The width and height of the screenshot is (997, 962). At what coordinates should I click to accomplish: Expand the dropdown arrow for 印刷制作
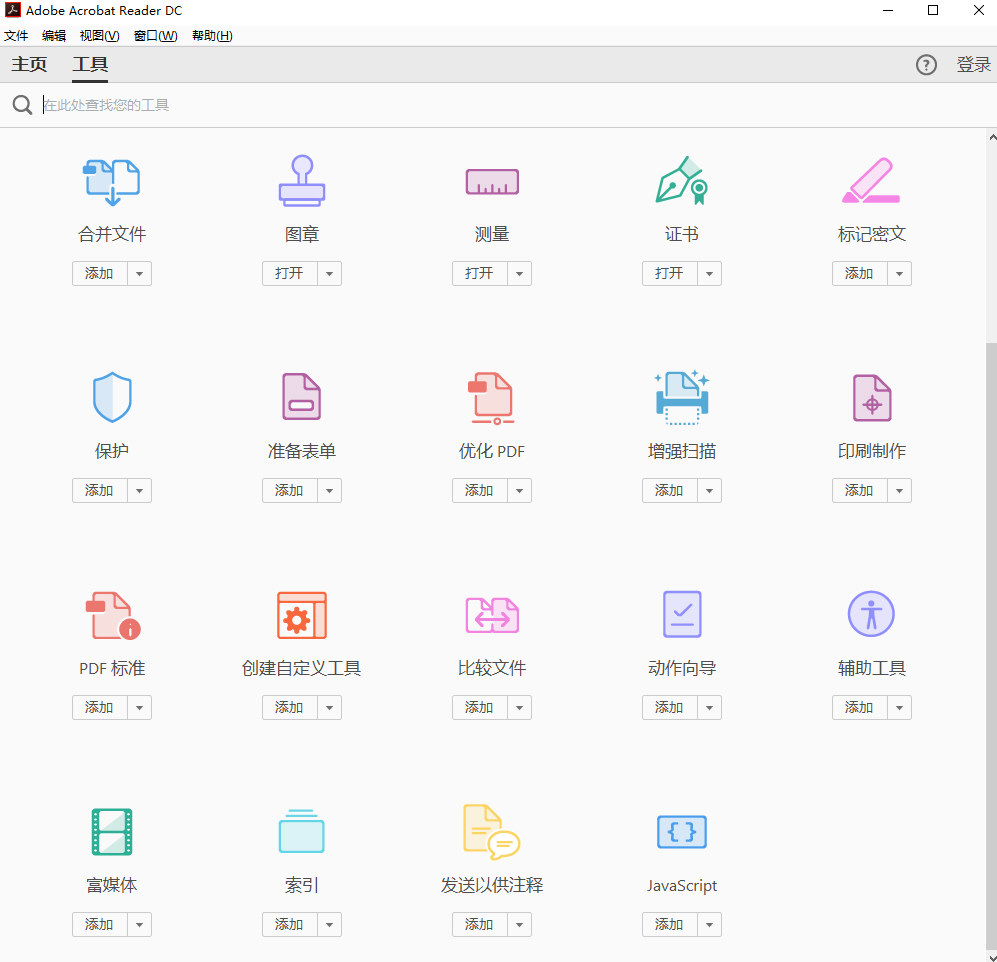pos(899,491)
